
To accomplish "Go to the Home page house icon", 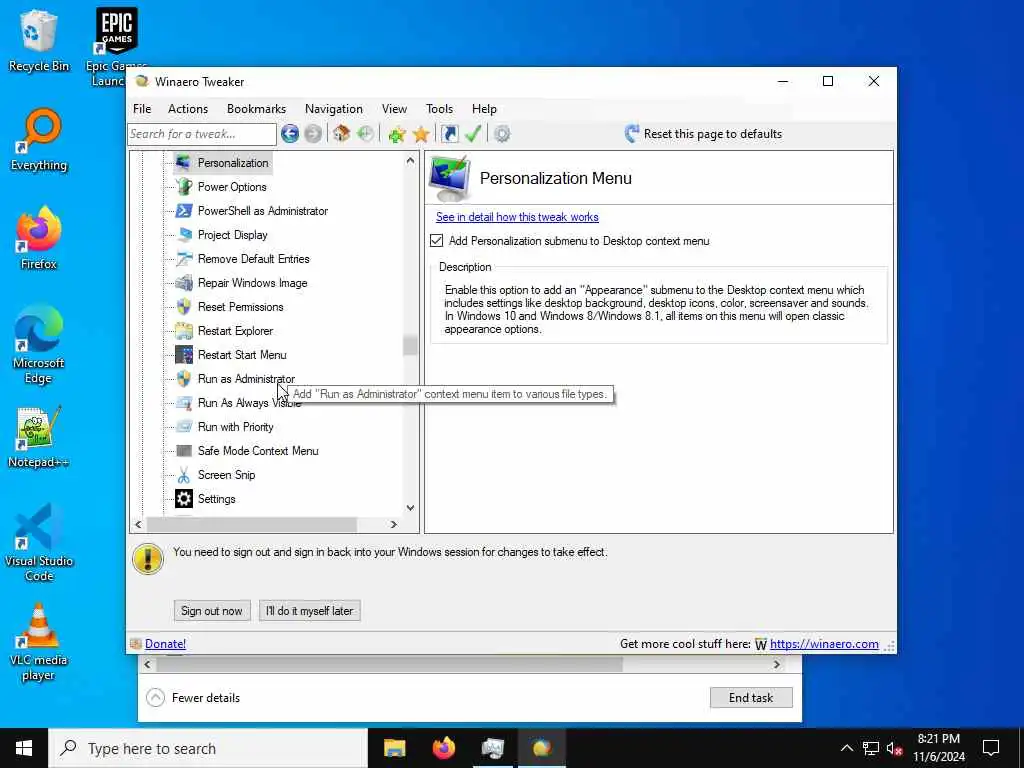I will (341, 134).
